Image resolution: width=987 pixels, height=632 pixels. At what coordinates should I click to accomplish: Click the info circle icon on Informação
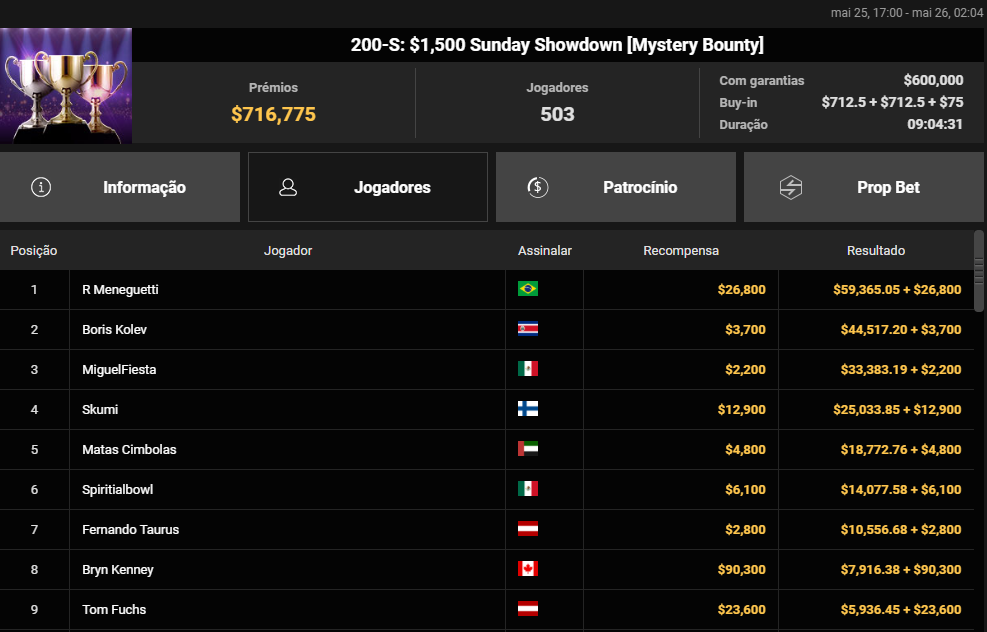click(x=41, y=187)
